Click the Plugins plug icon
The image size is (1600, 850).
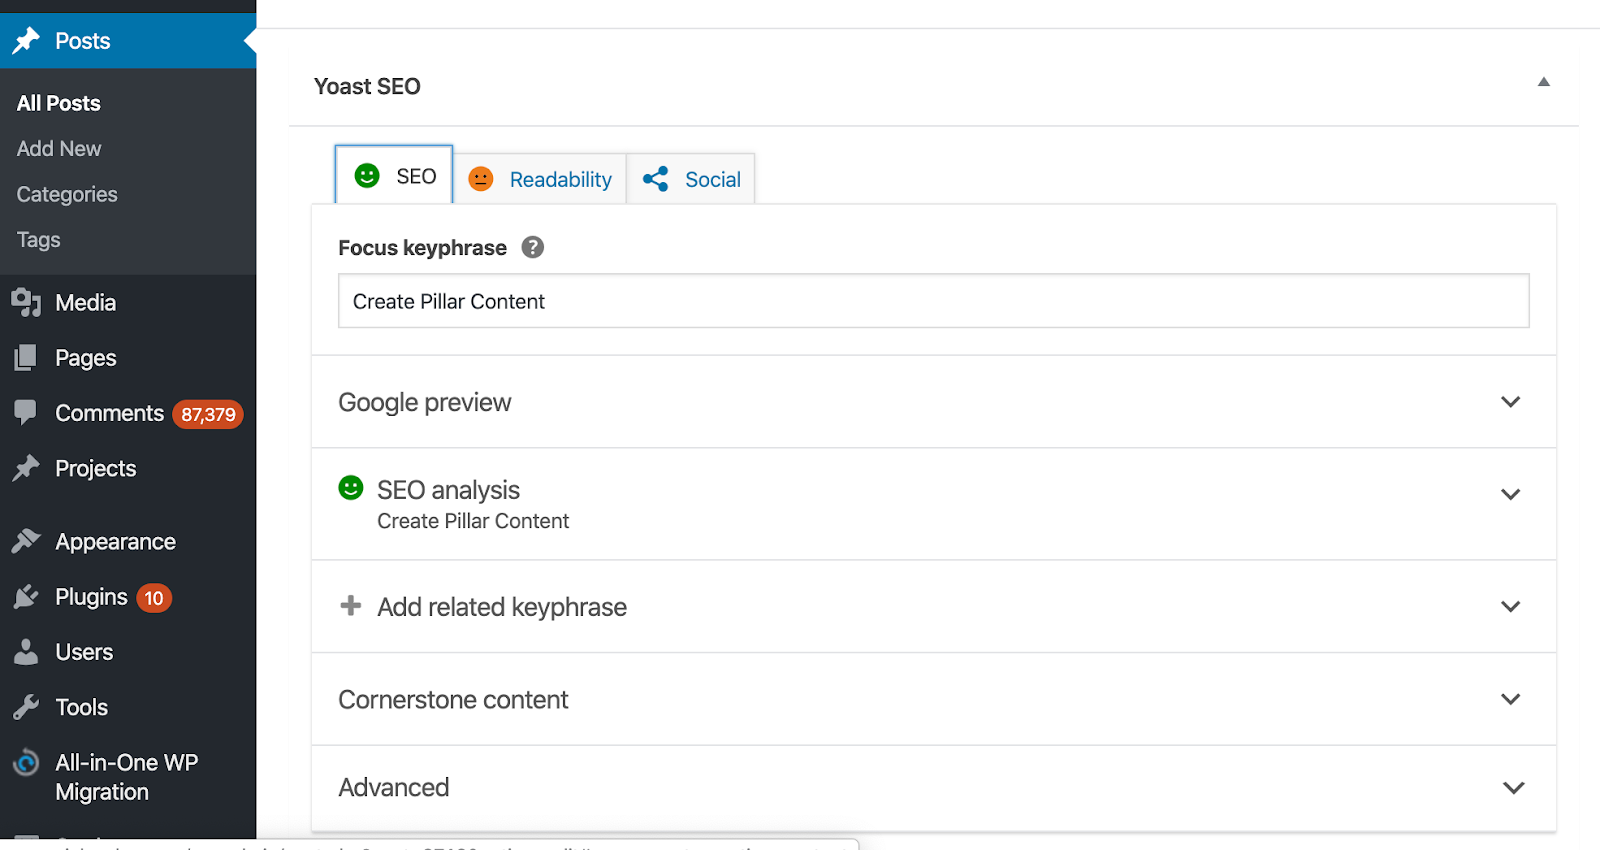coord(26,597)
